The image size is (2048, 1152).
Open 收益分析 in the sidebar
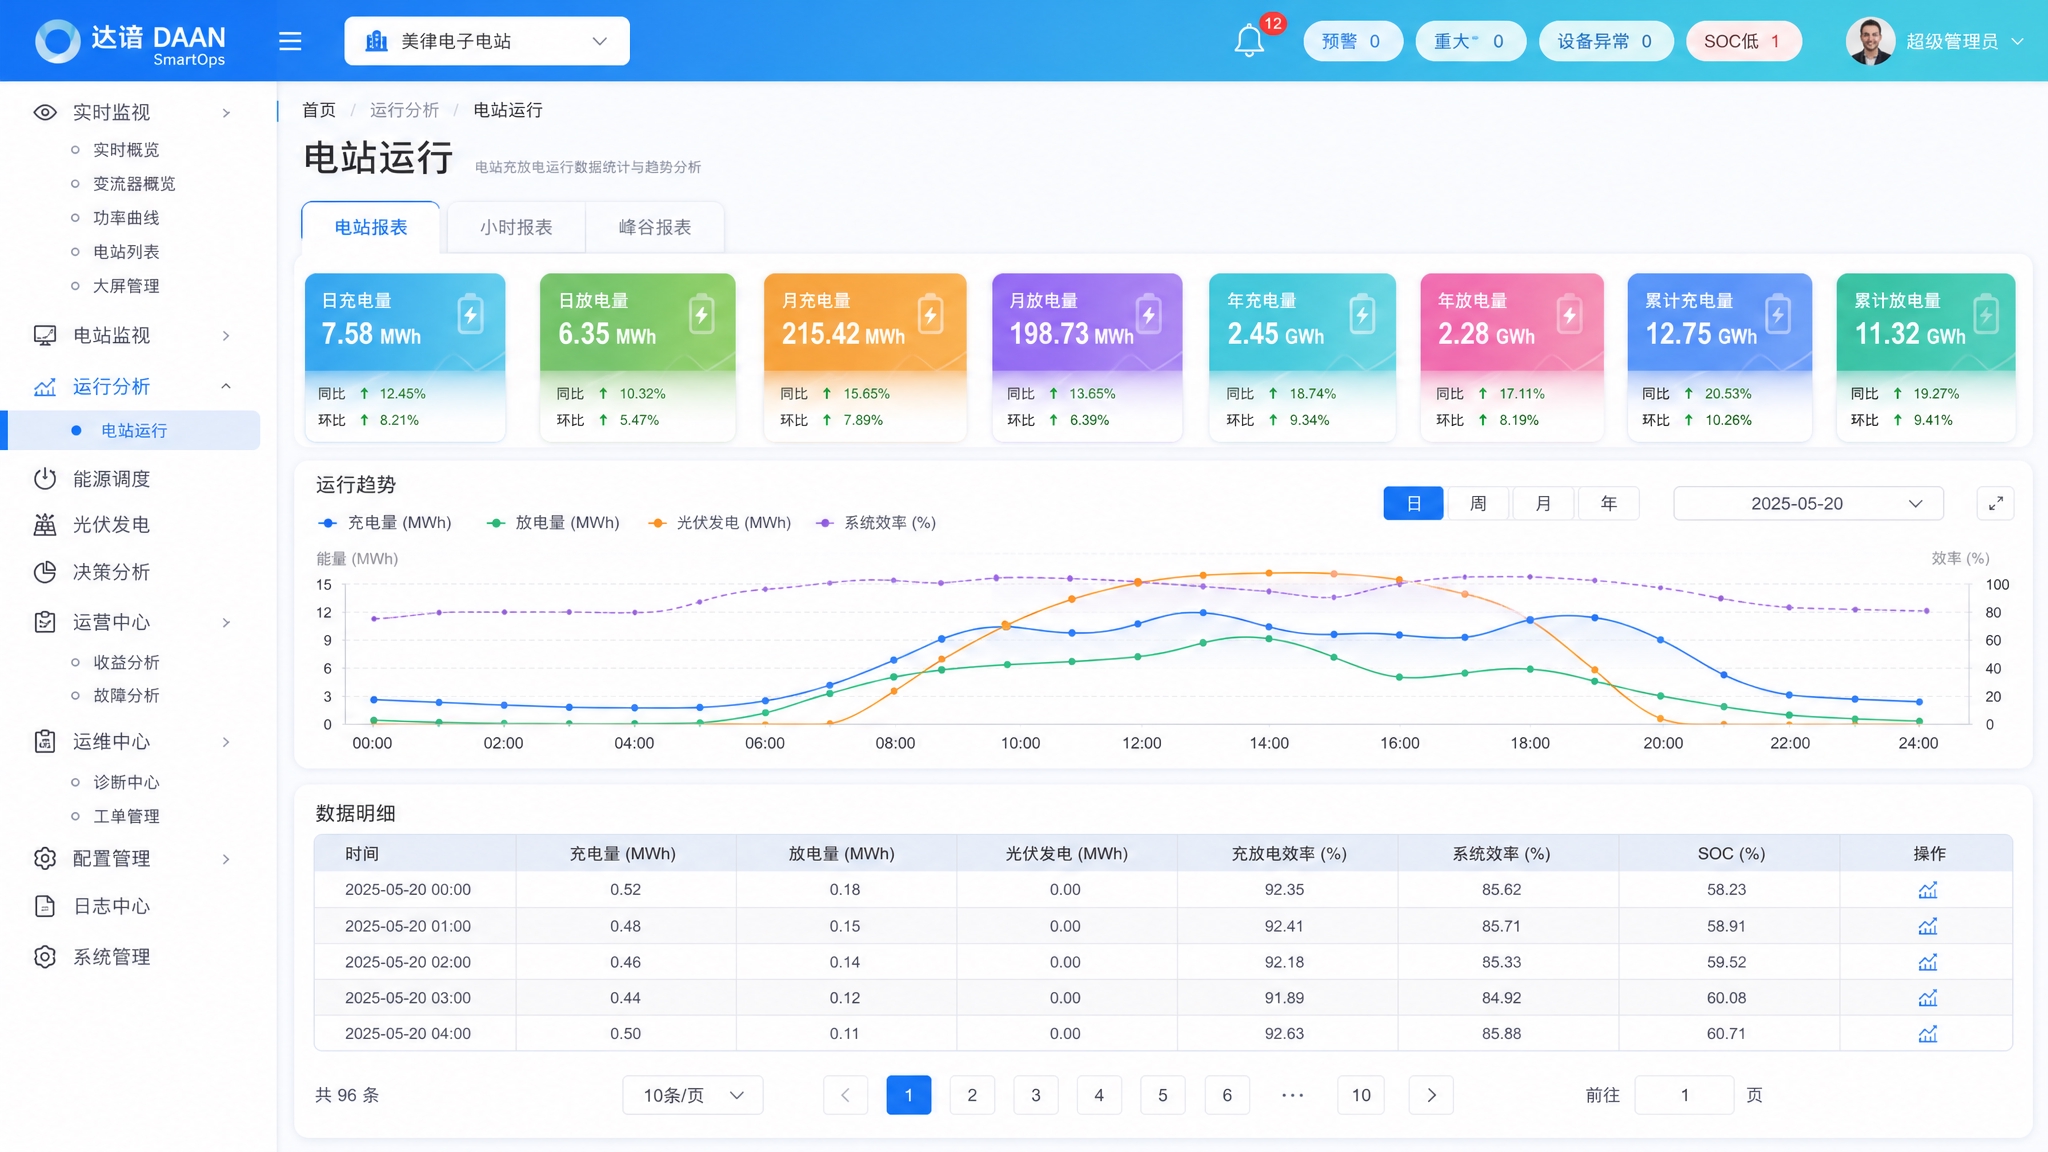tap(126, 663)
